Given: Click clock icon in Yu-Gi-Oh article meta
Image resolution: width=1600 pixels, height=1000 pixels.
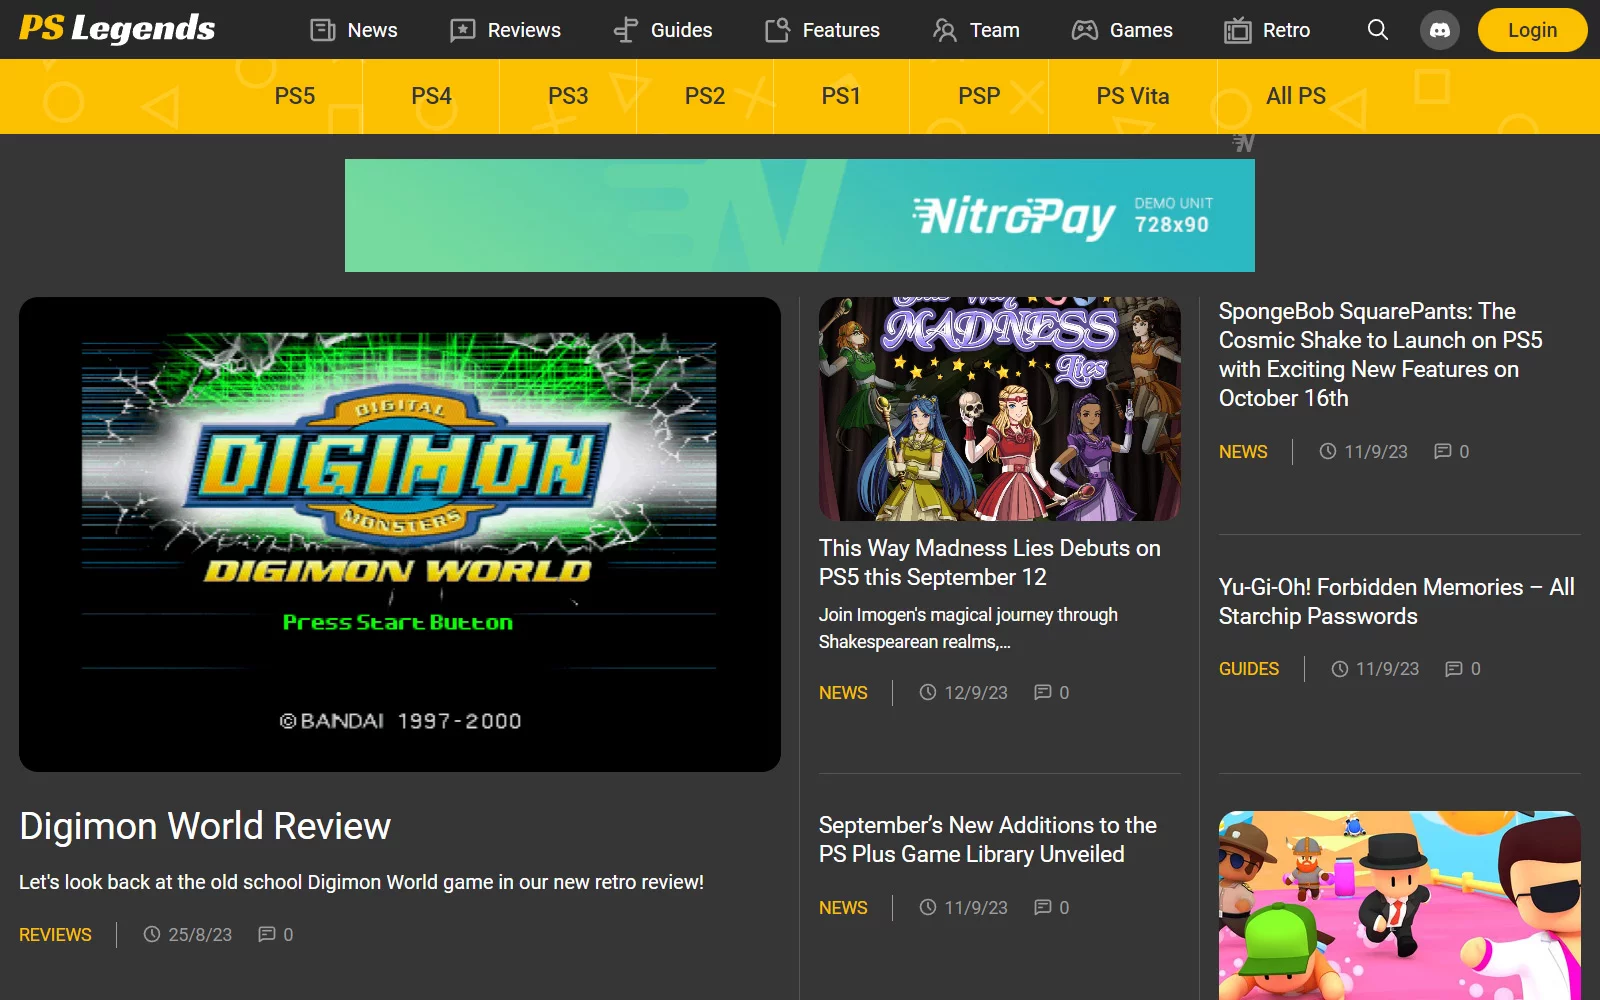Looking at the screenshot, I should click(x=1340, y=668).
